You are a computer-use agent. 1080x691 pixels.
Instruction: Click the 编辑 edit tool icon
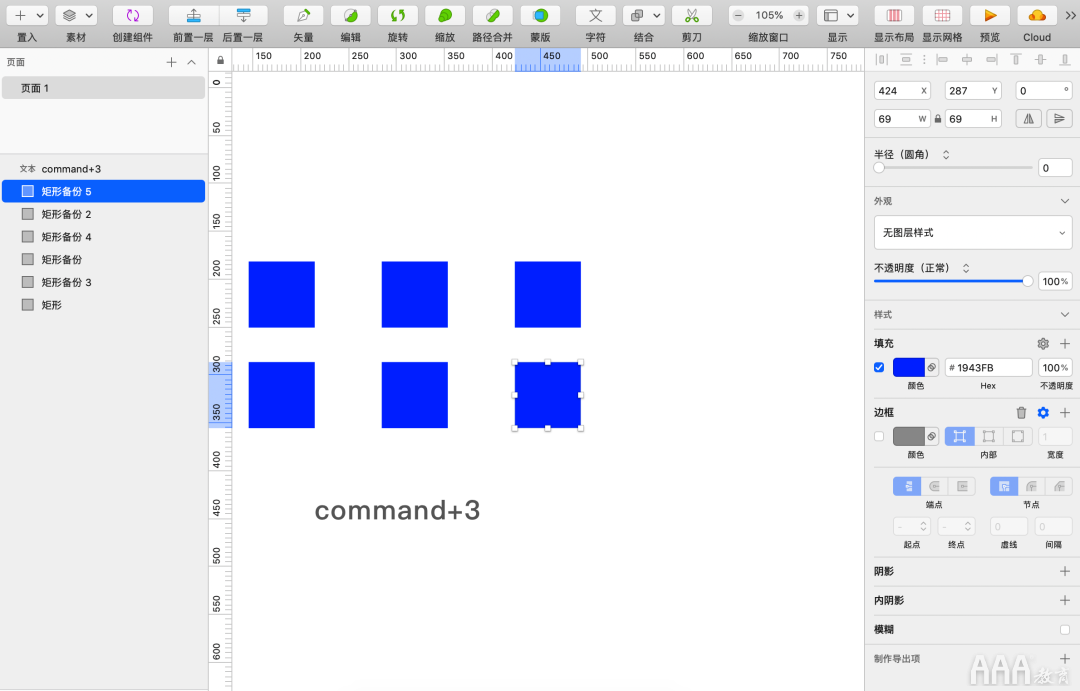click(351, 15)
